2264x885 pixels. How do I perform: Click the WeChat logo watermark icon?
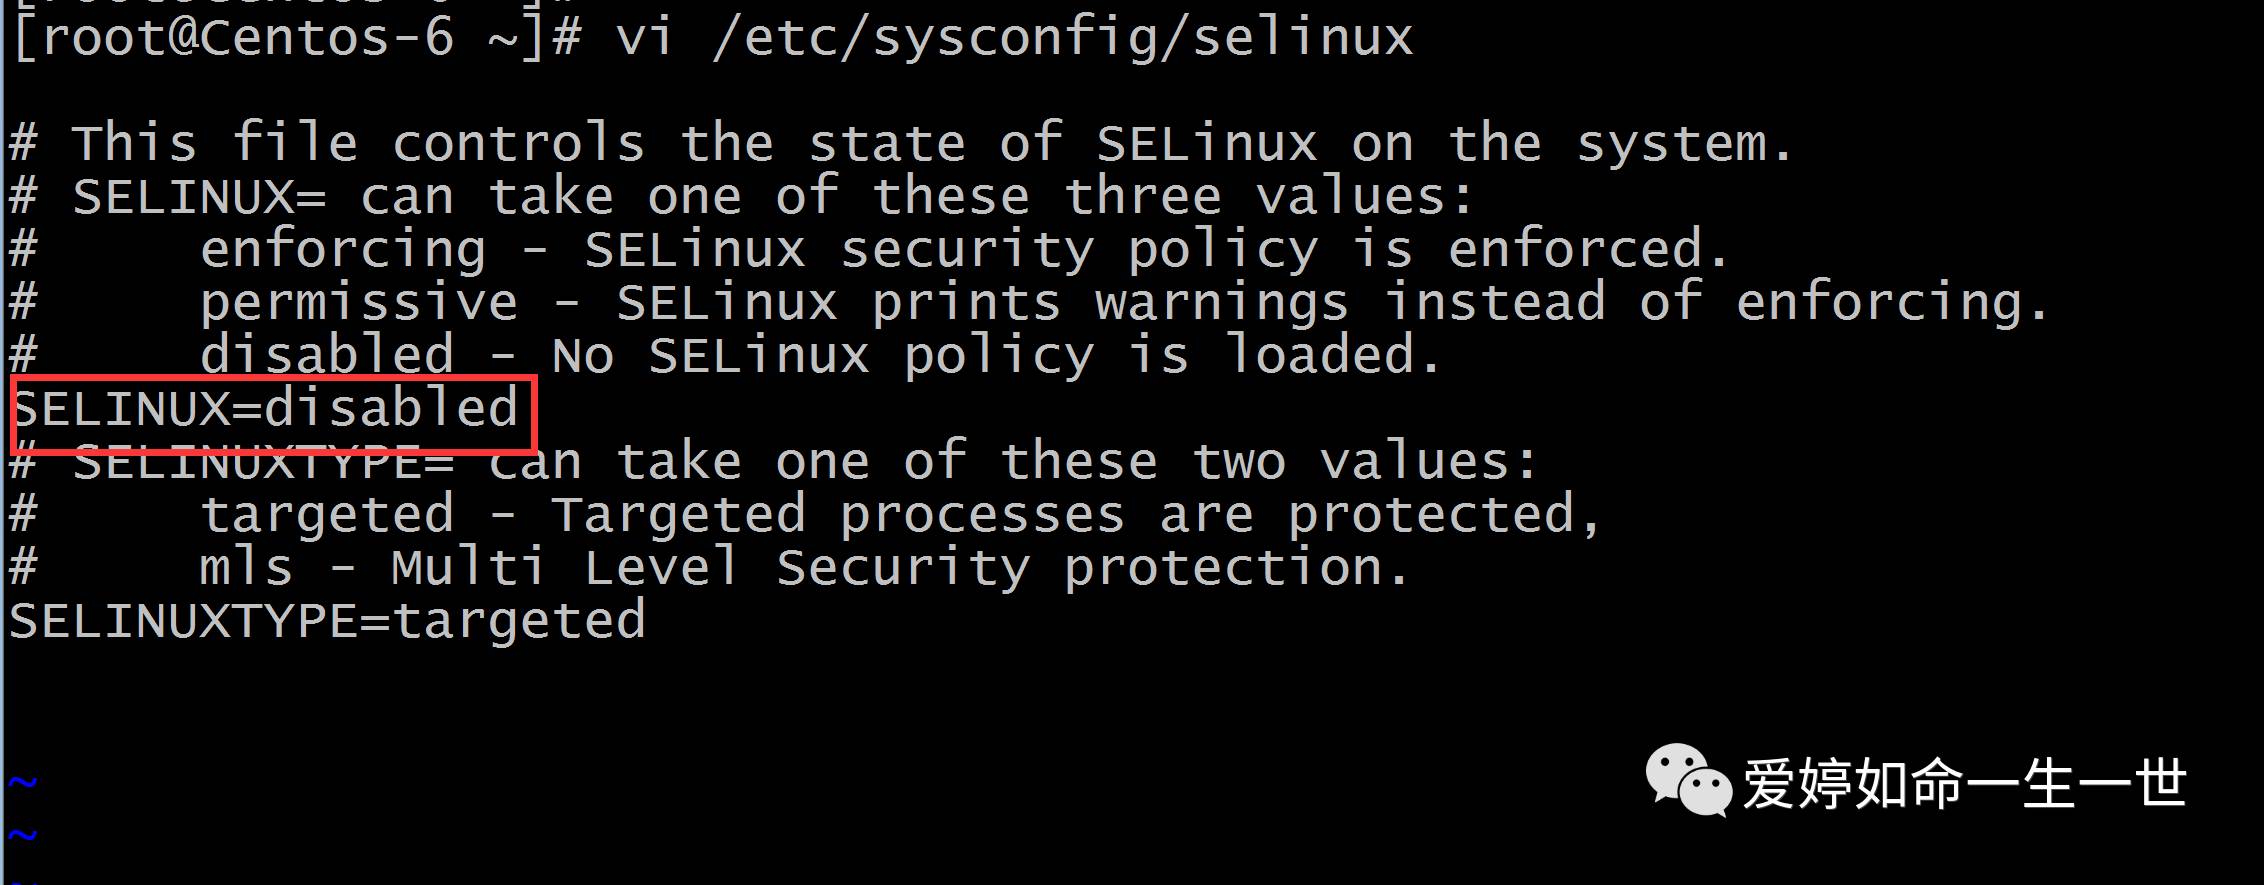(x=1688, y=780)
